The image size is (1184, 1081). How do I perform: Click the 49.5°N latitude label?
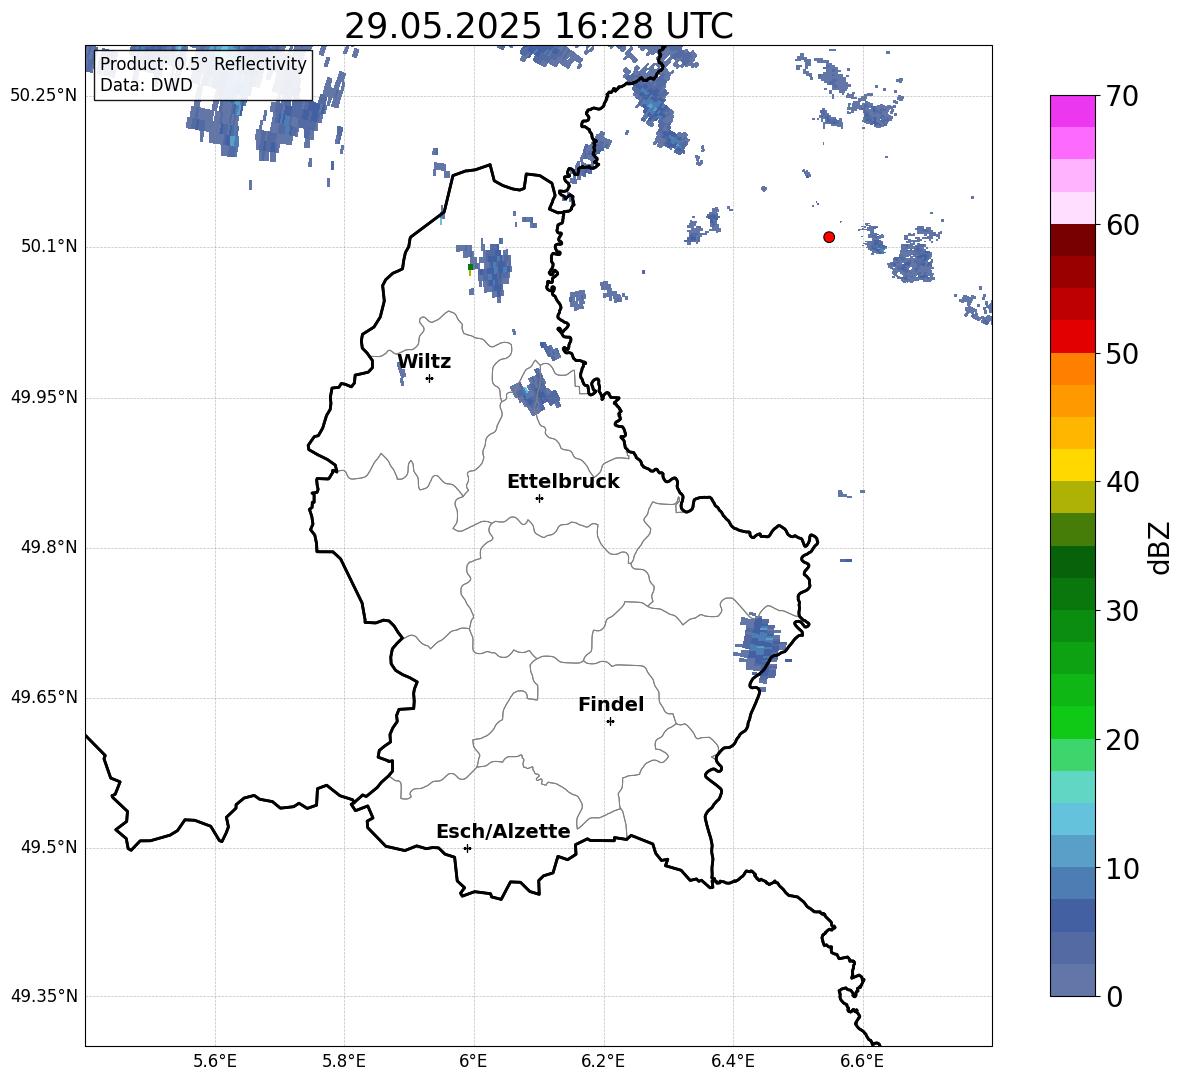[49, 847]
